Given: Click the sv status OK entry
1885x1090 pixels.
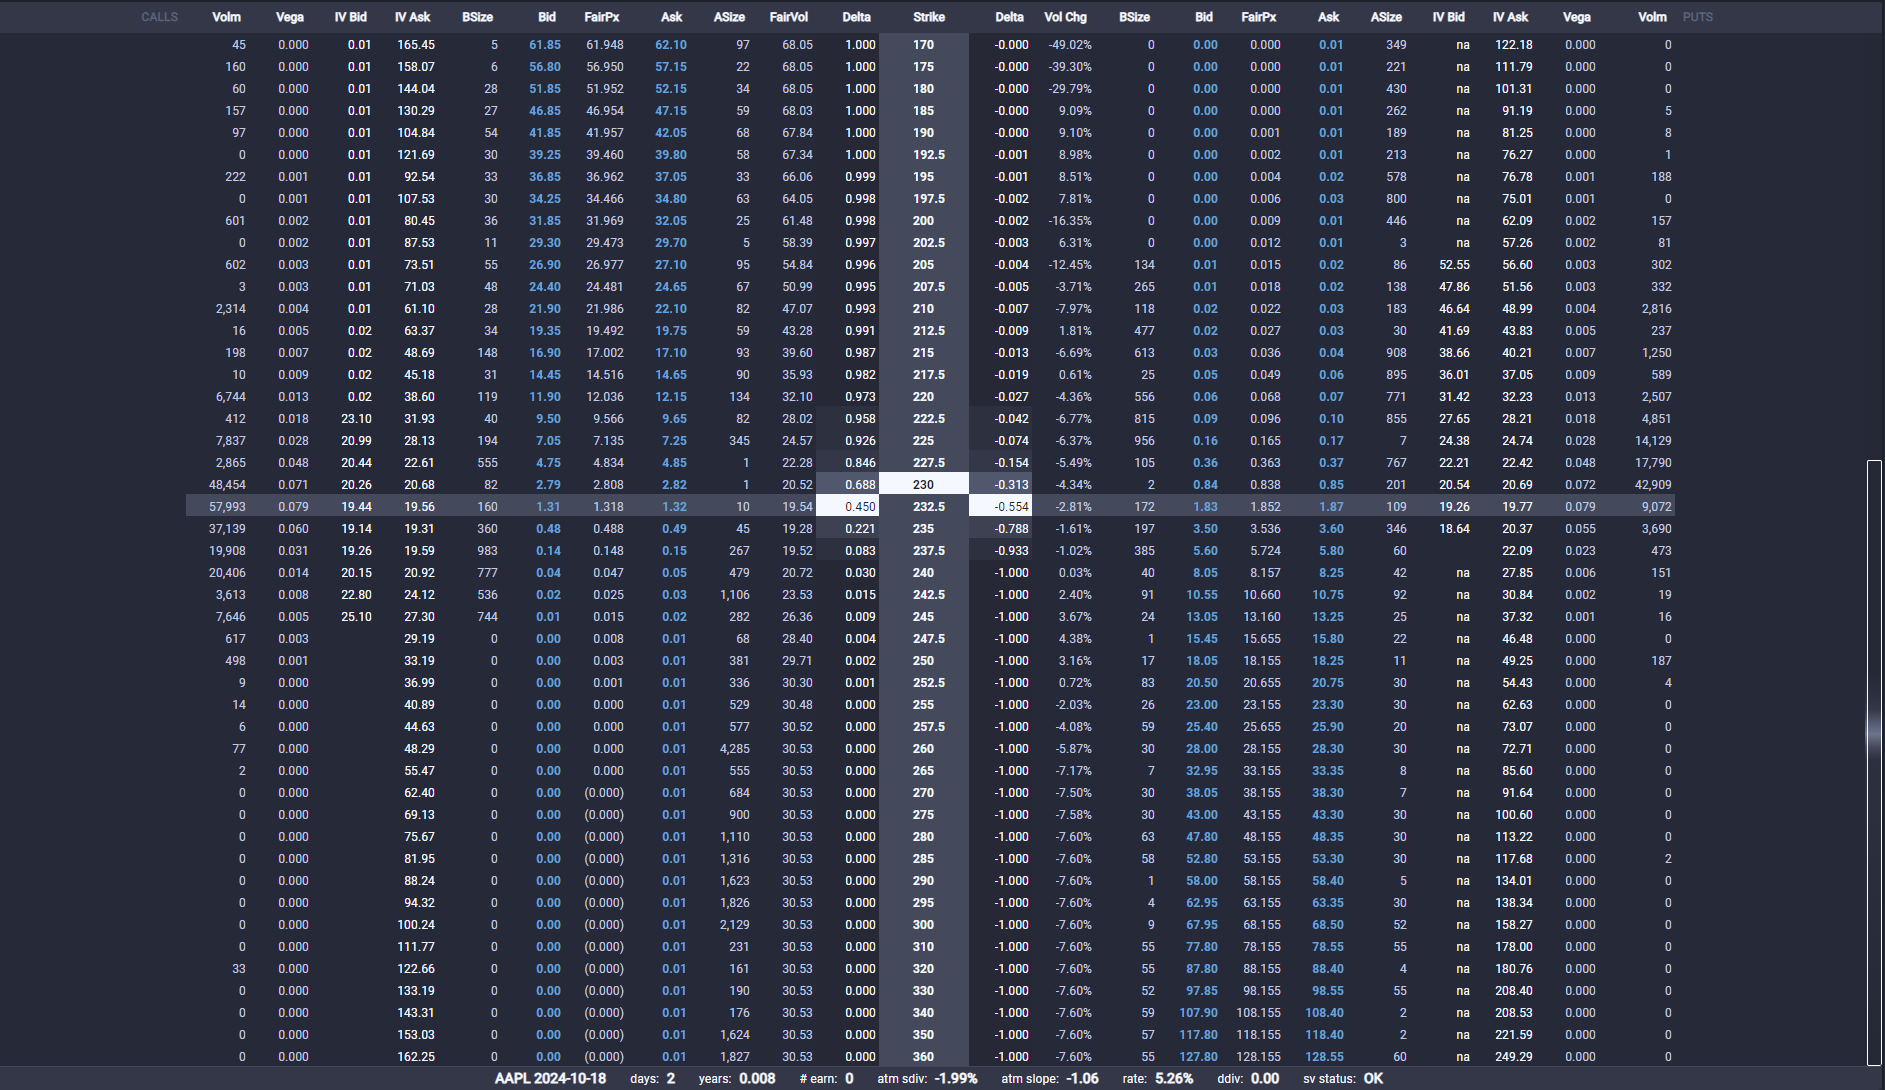Looking at the screenshot, I should tap(1343, 1079).
